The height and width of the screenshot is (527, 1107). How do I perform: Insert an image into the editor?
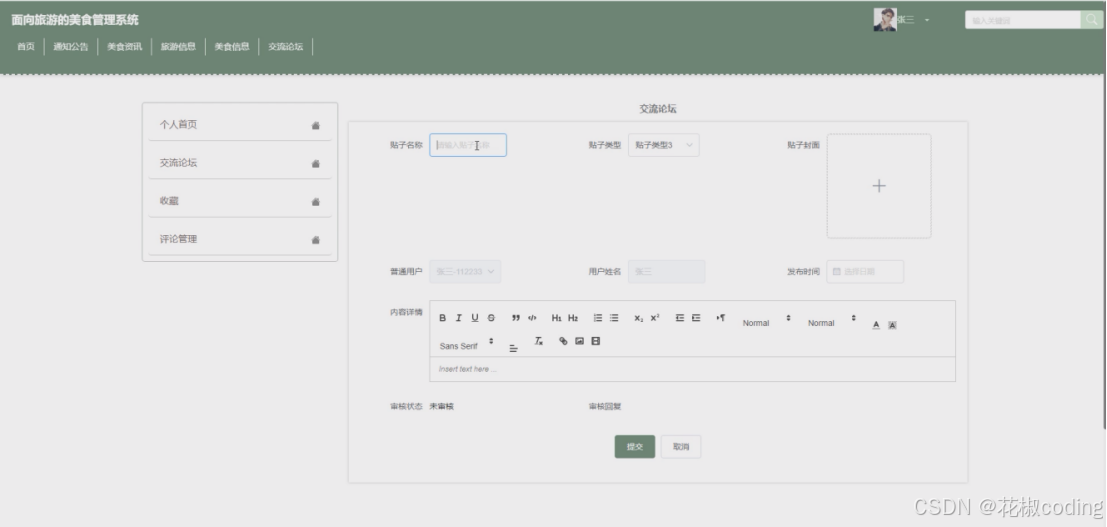(x=580, y=341)
